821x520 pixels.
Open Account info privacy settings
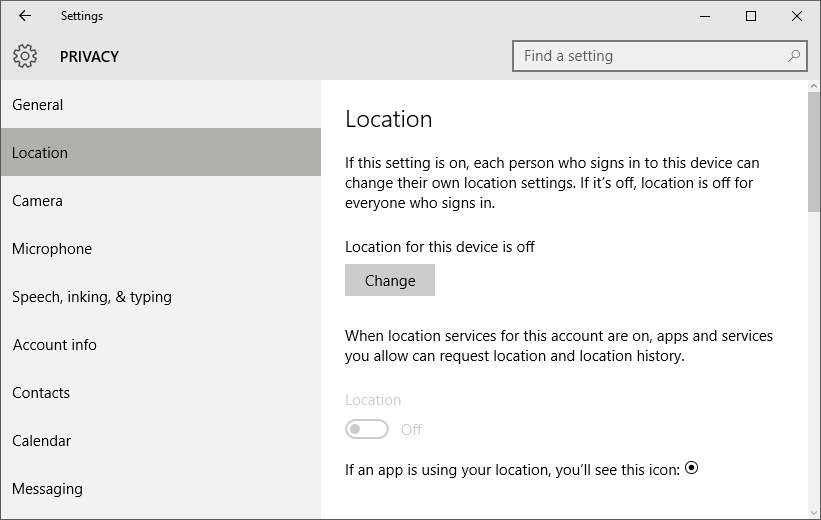pyautogui.click(x=161, y=345)
